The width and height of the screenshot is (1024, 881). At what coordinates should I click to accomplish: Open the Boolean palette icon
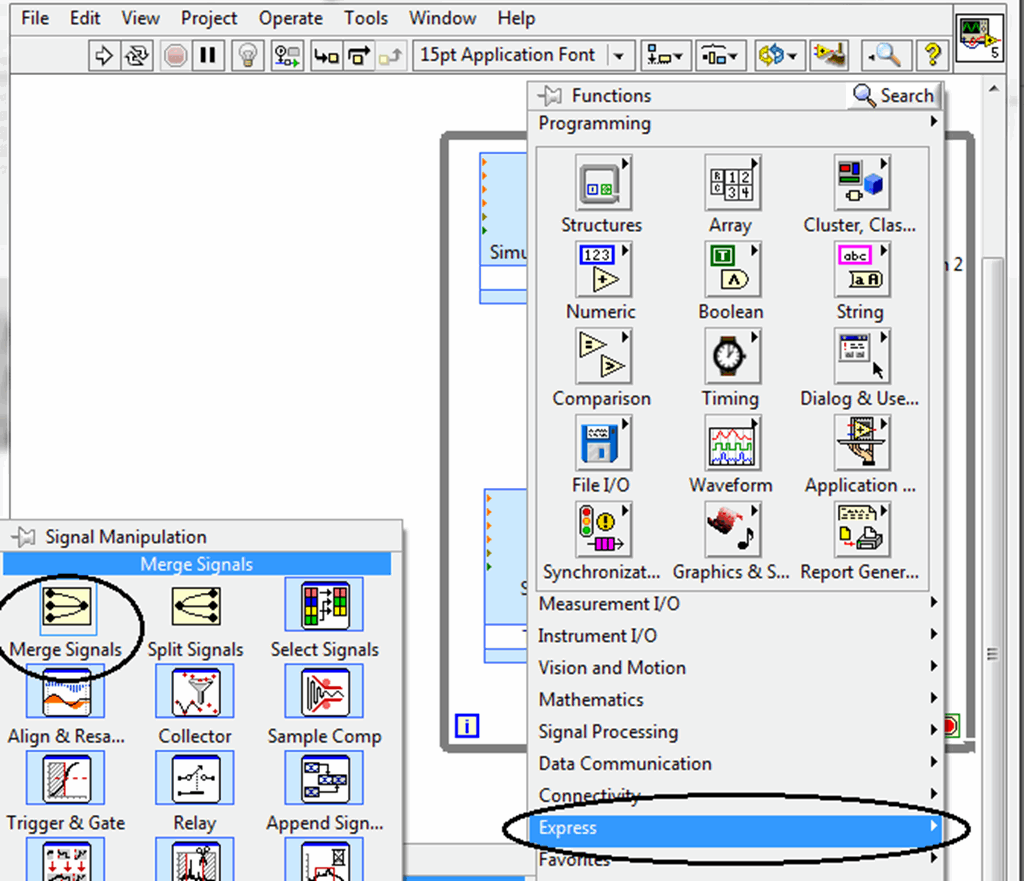[x=731, y=268]
